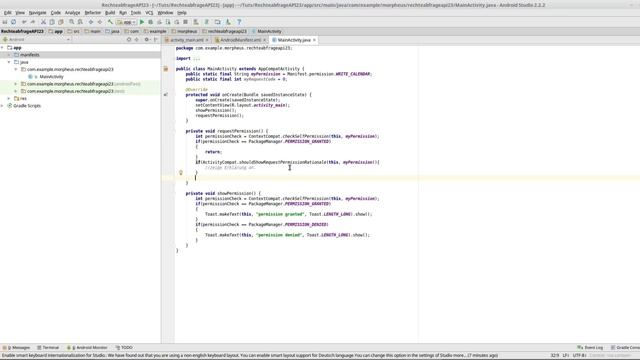Close the MainActivity.java tab
Screen dimensions: 640x360
click(x=314, y=40)
